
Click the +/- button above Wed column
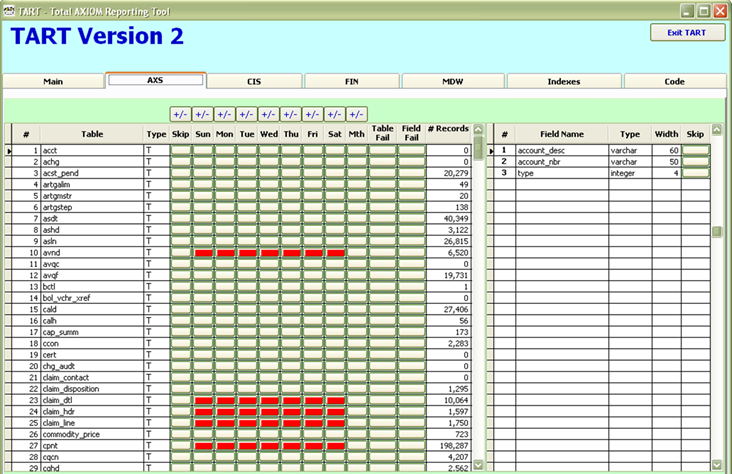point(268,114)
